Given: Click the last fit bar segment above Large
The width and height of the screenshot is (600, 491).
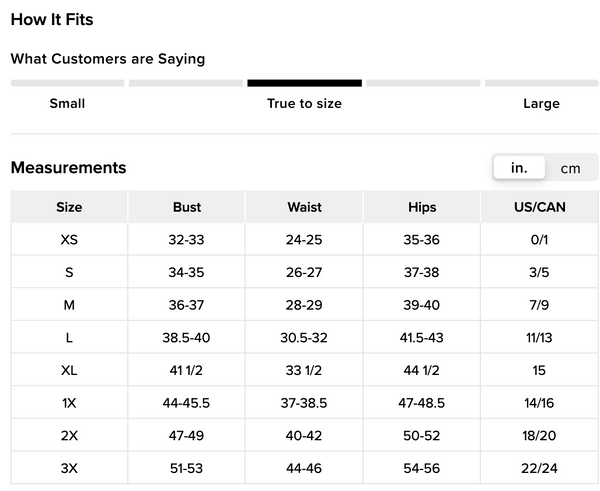Looking at the screenshot, I should [x=541, y=83].
